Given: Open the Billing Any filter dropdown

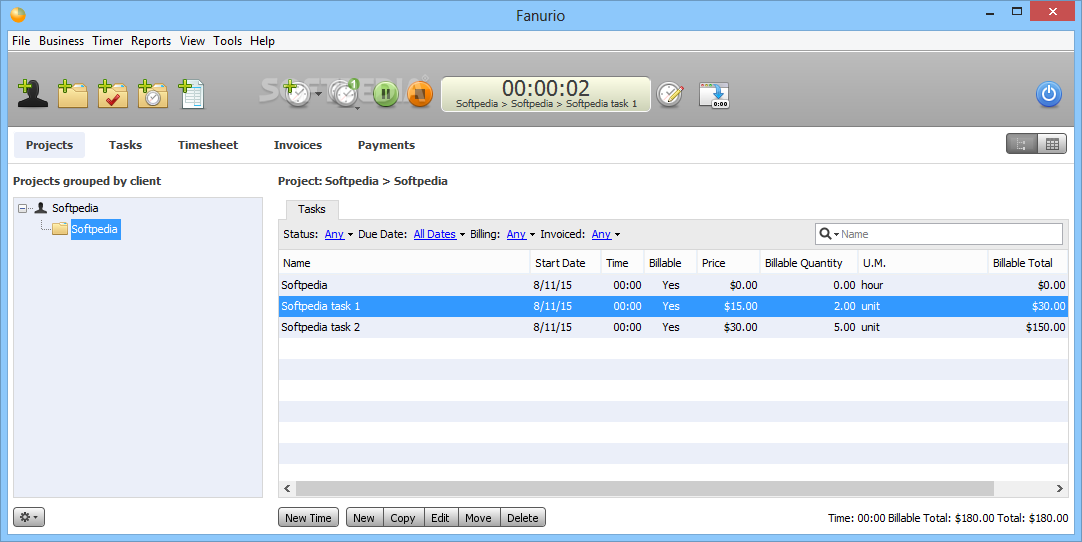Looking at the screenshot, I should pos(521,234).
